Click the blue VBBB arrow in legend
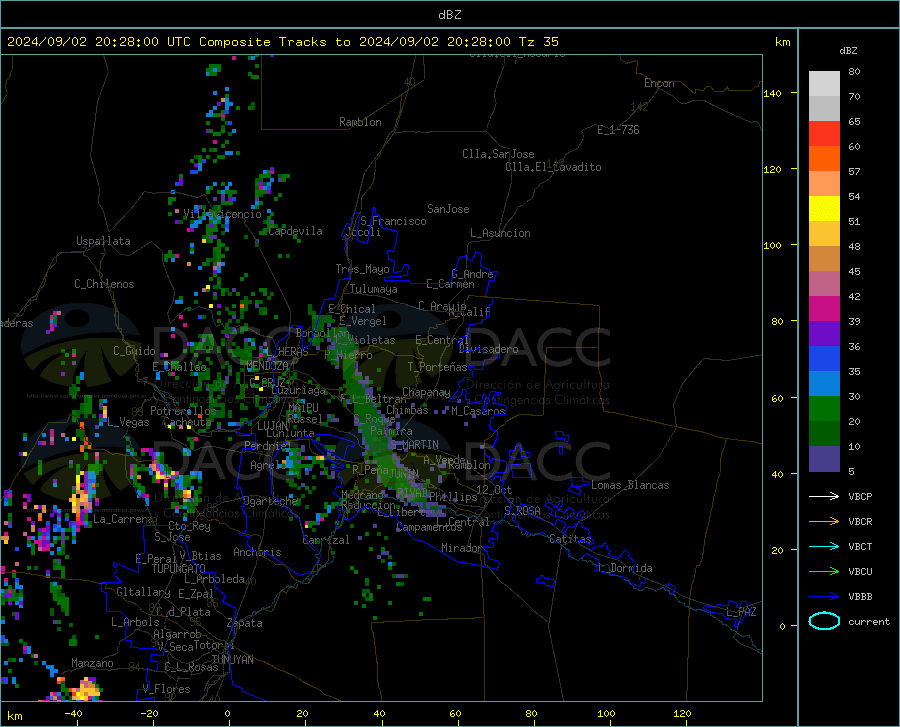This screenshot has height=727, width=900. (x=824, y=597)
